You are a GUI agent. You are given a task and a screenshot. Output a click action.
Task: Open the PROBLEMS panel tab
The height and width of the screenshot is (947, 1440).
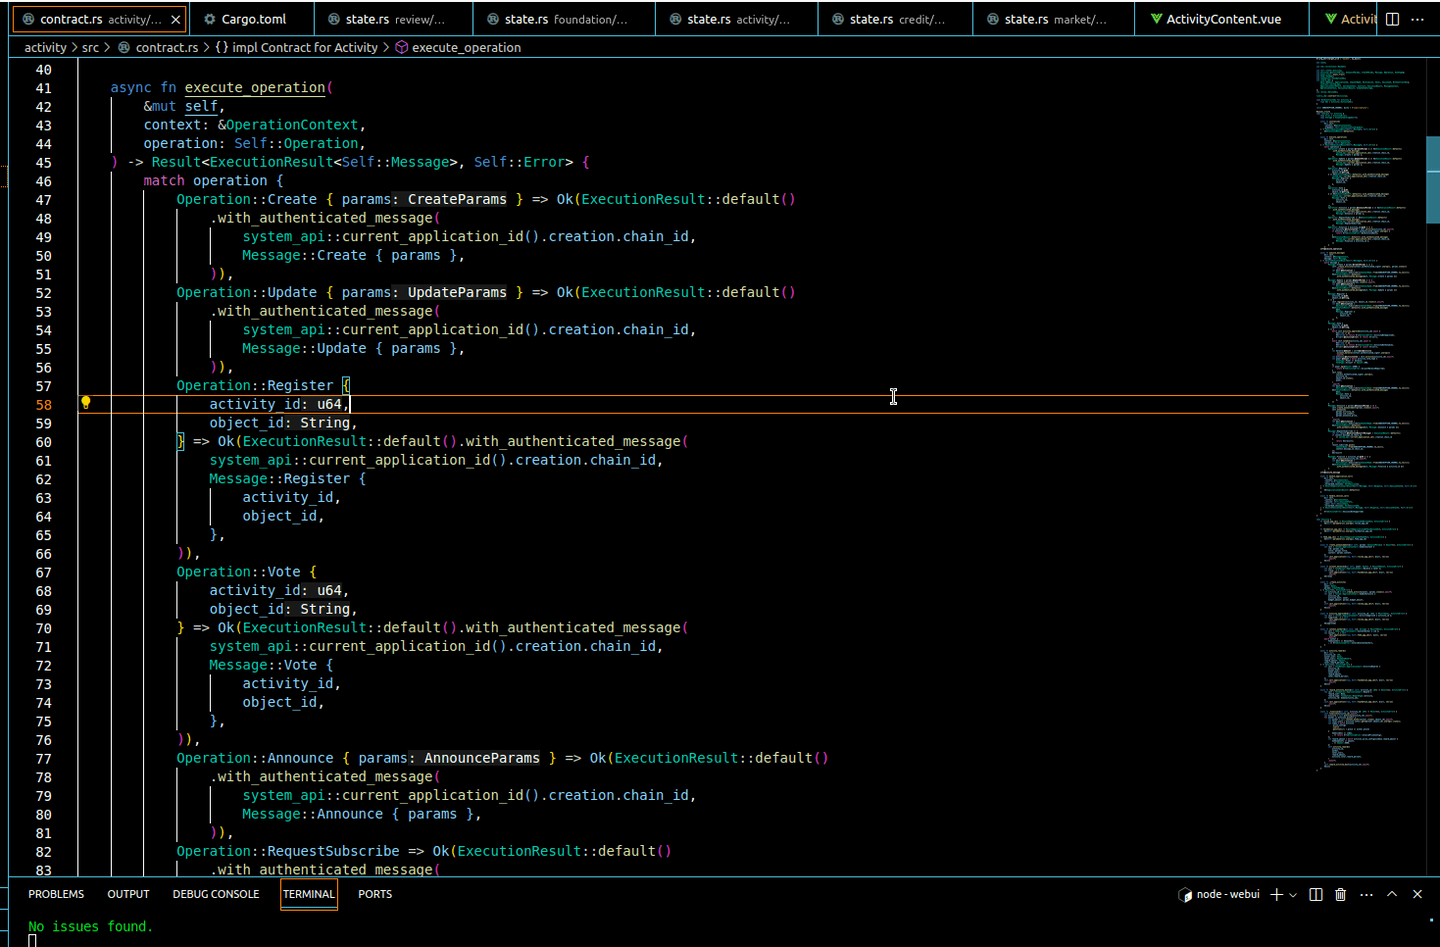click(x=56, y=894)
